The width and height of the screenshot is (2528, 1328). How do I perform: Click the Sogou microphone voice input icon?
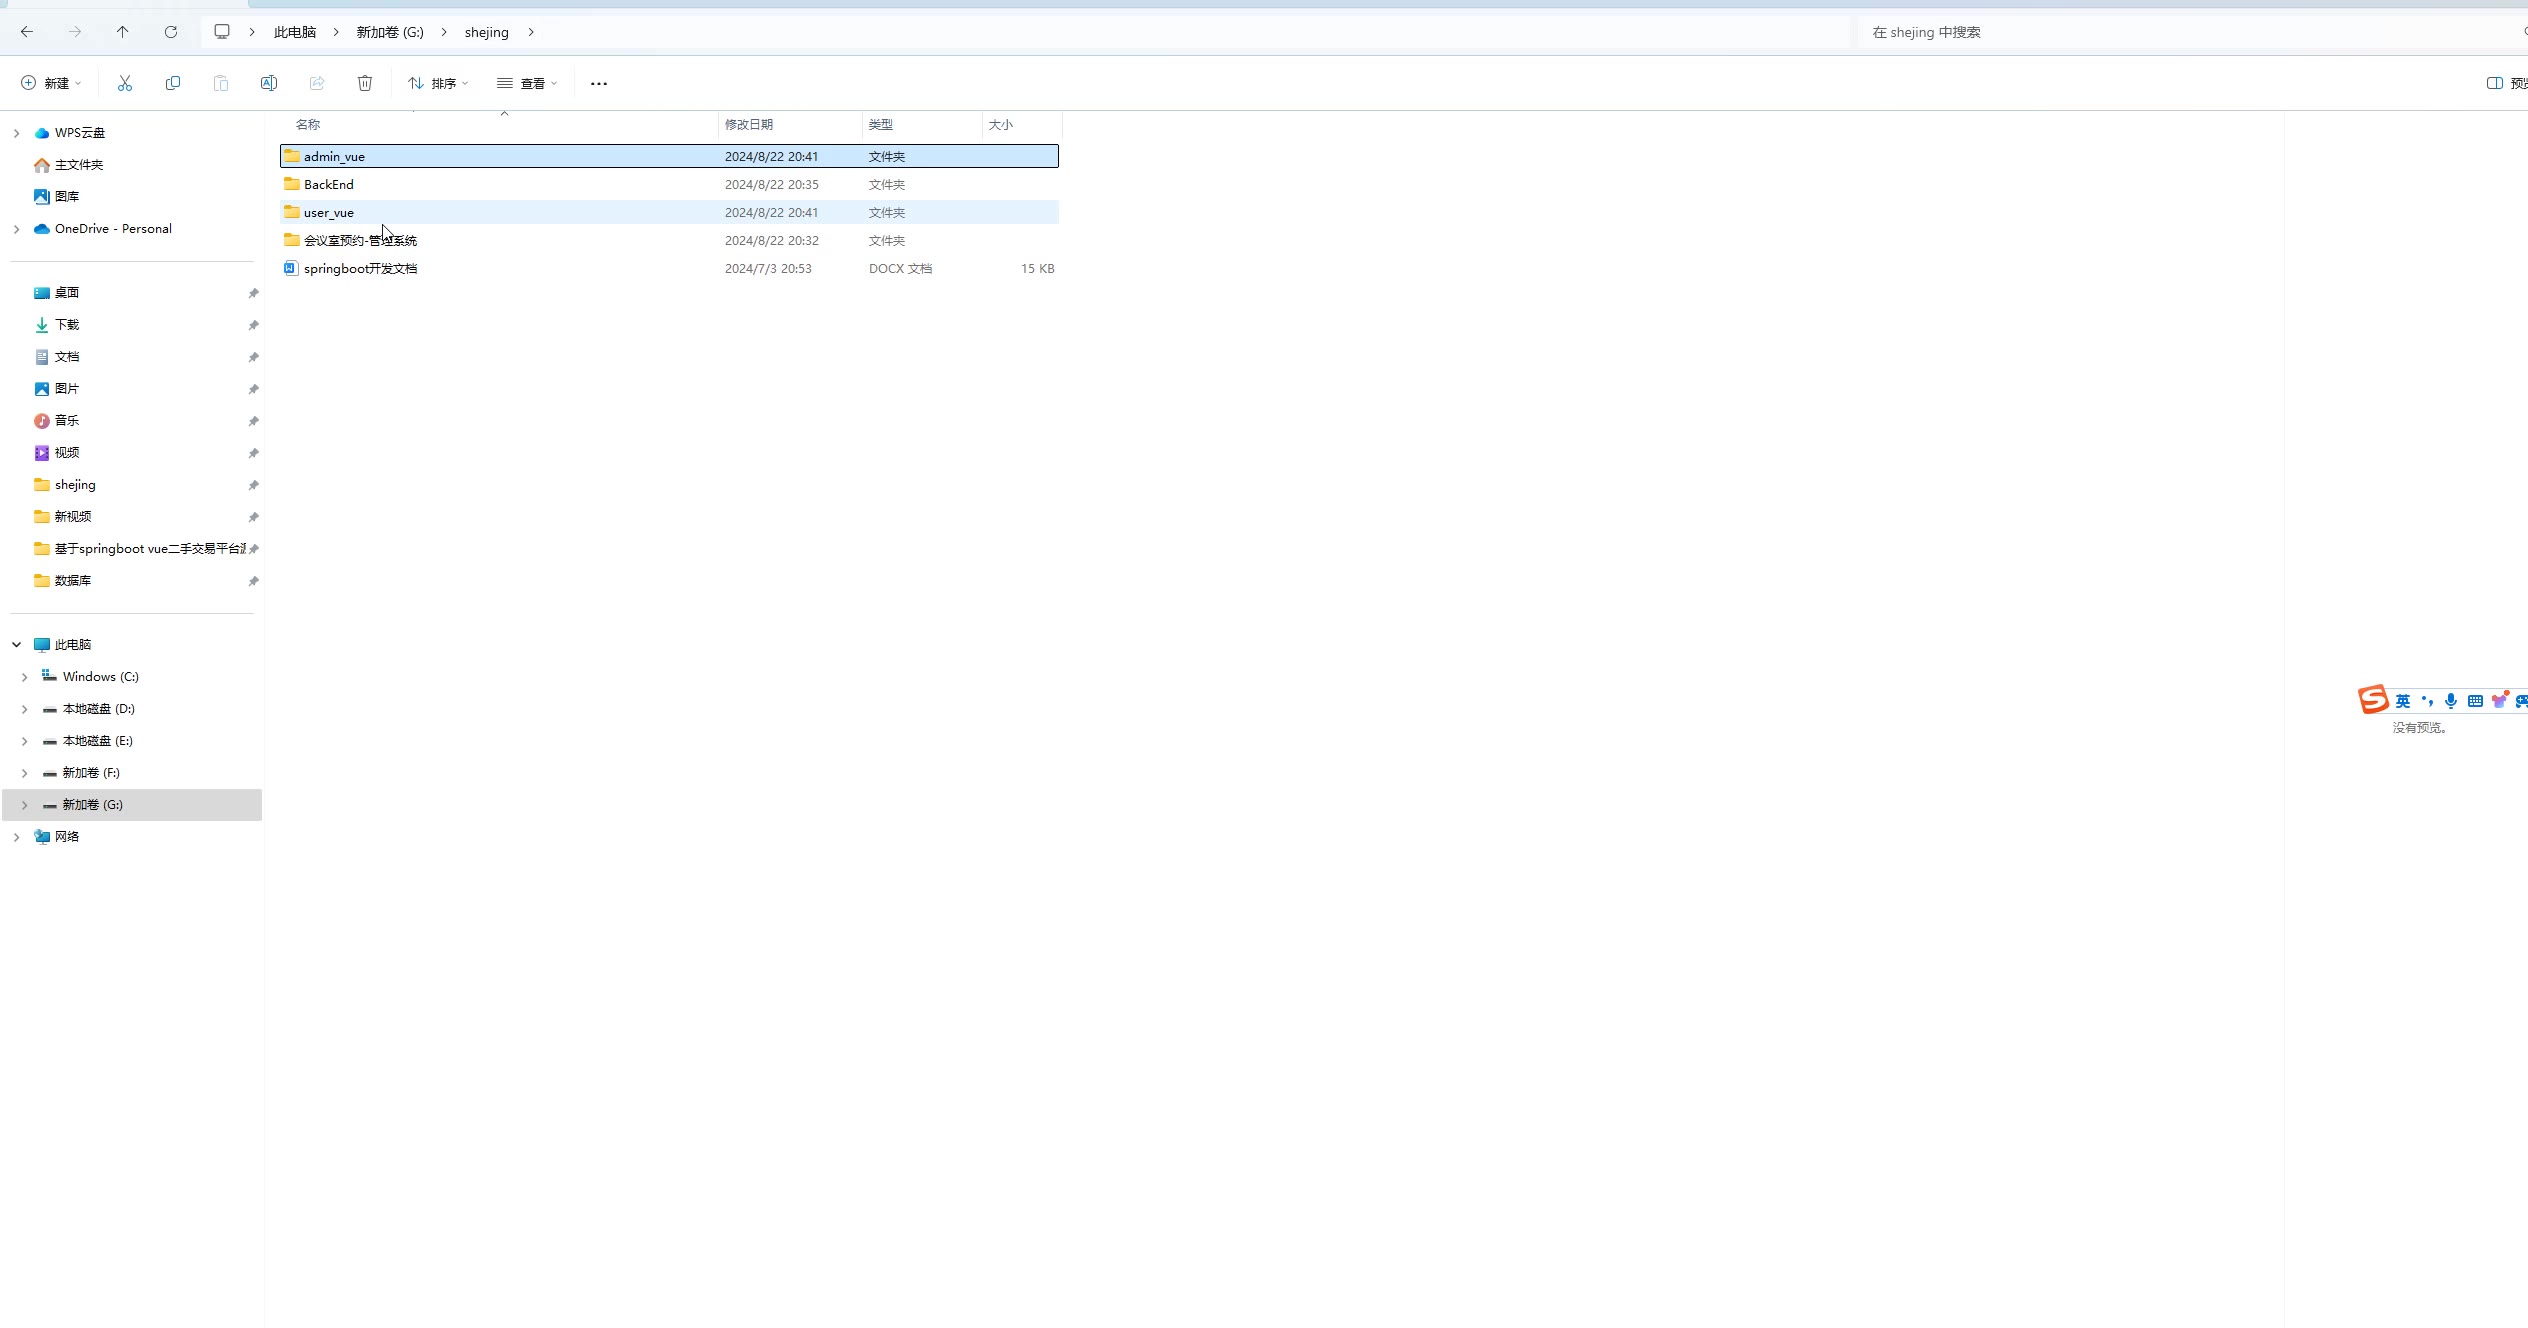coord(2450,701)
